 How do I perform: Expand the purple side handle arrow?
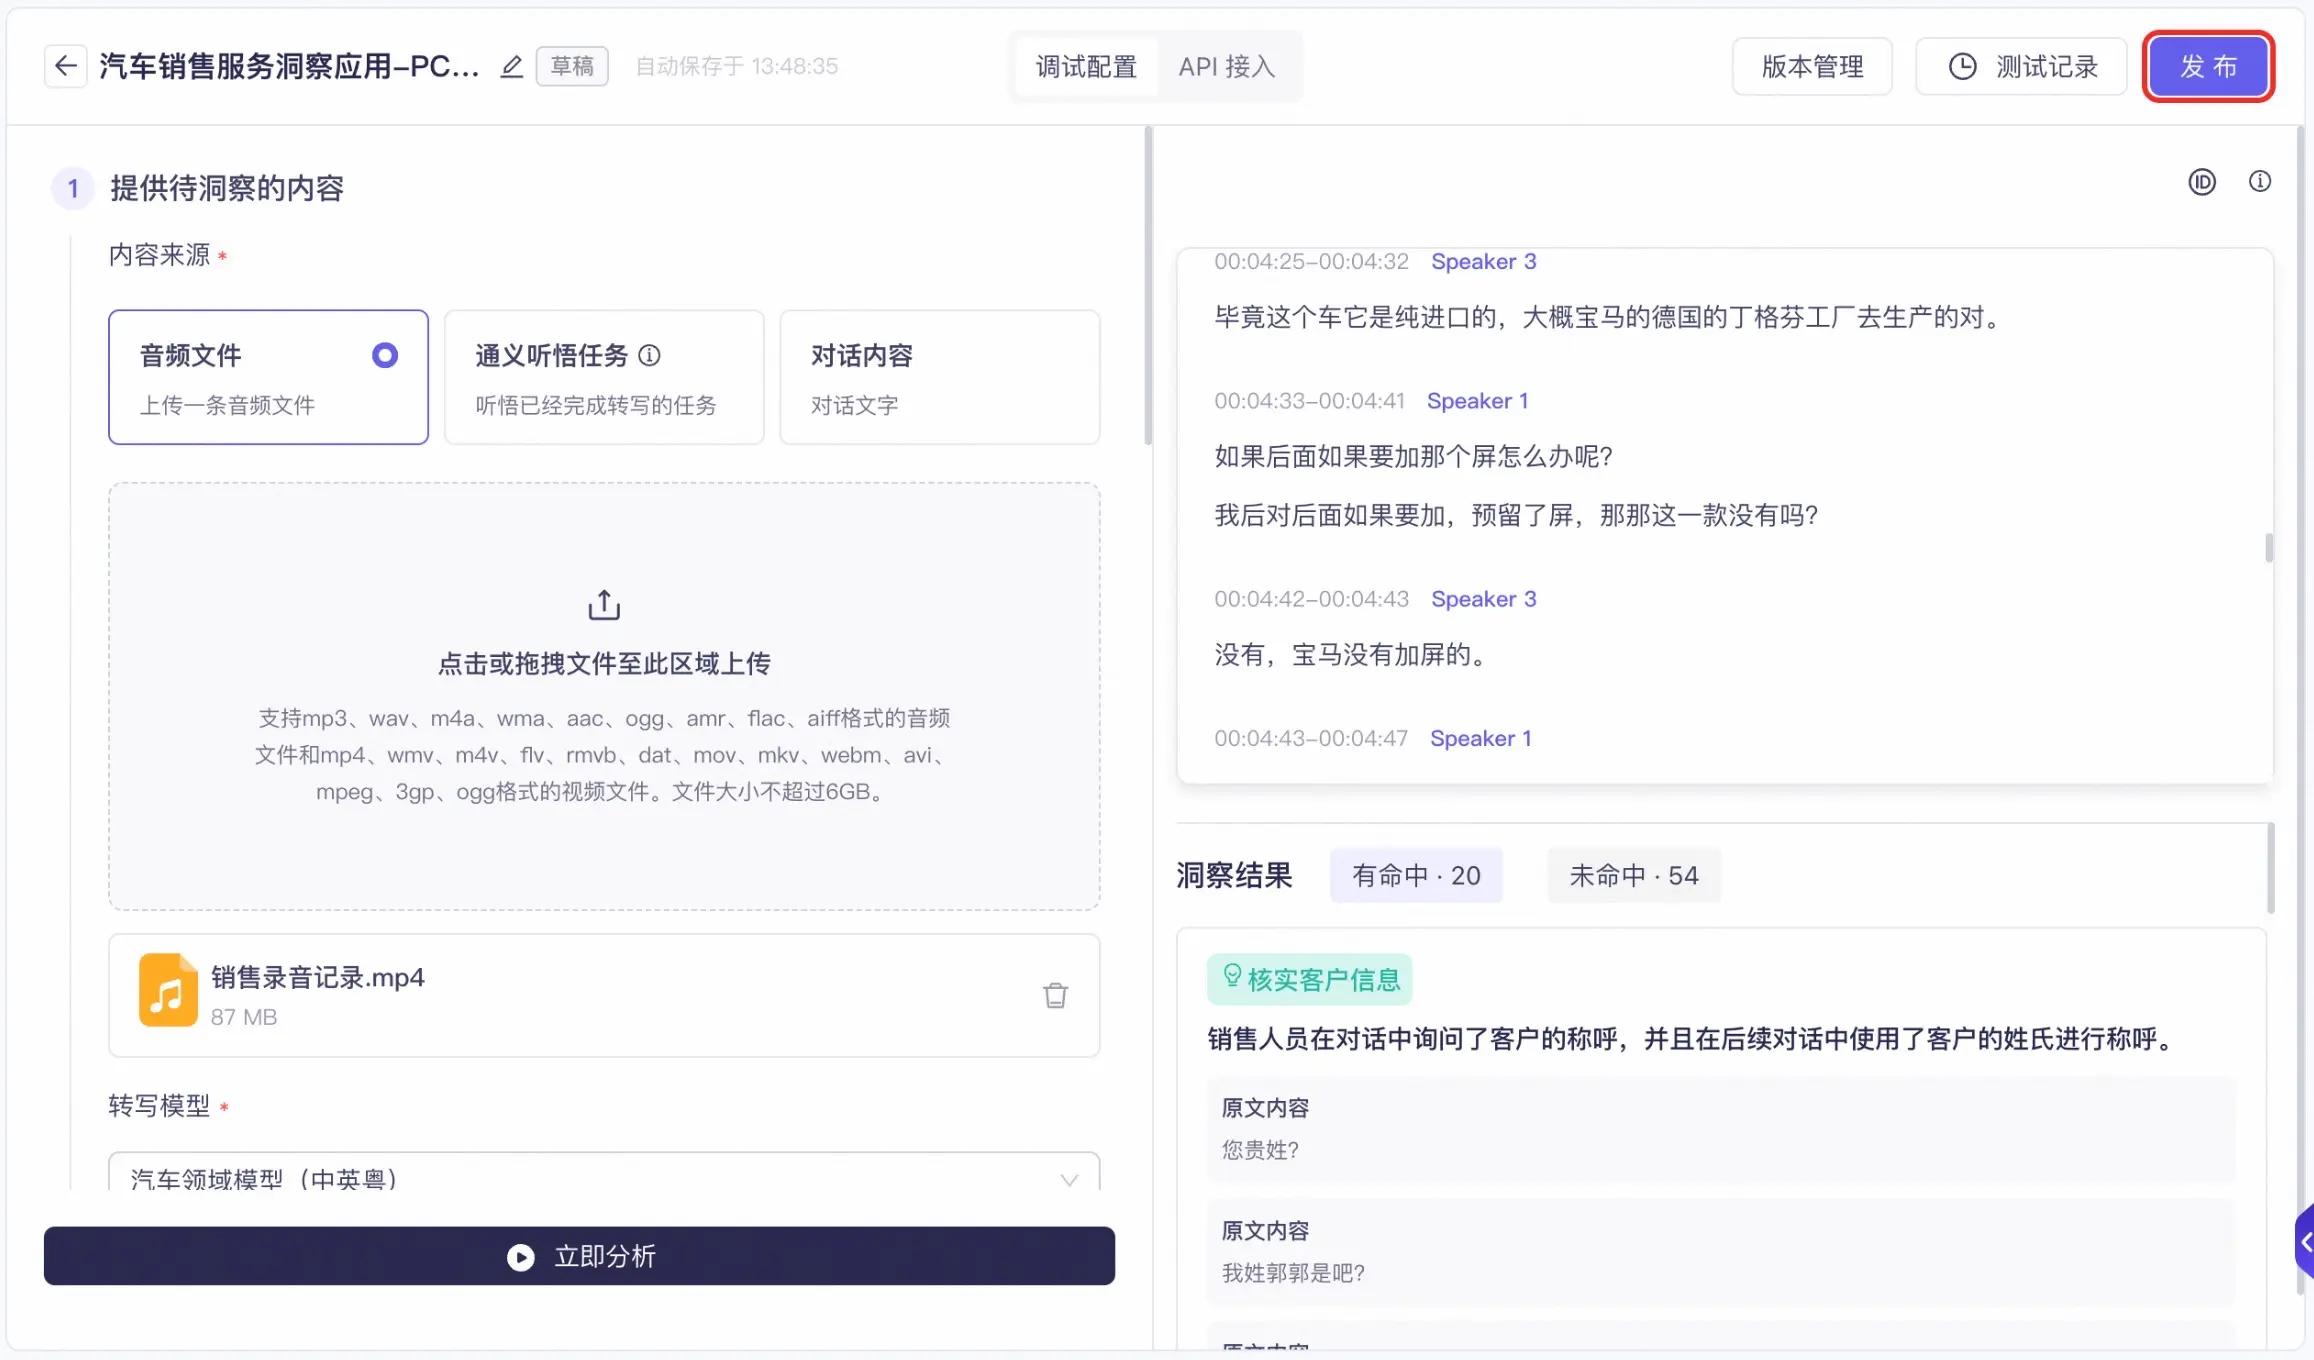pos(2304,1242)
